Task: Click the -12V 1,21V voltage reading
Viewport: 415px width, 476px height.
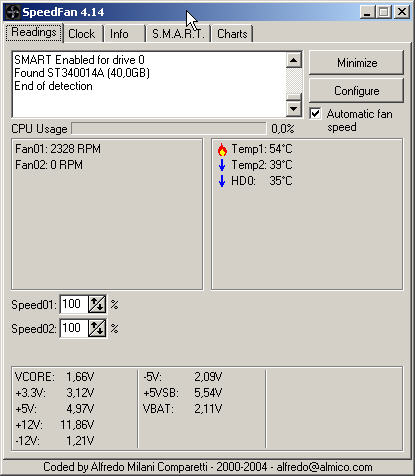Action: click(54, 441)
